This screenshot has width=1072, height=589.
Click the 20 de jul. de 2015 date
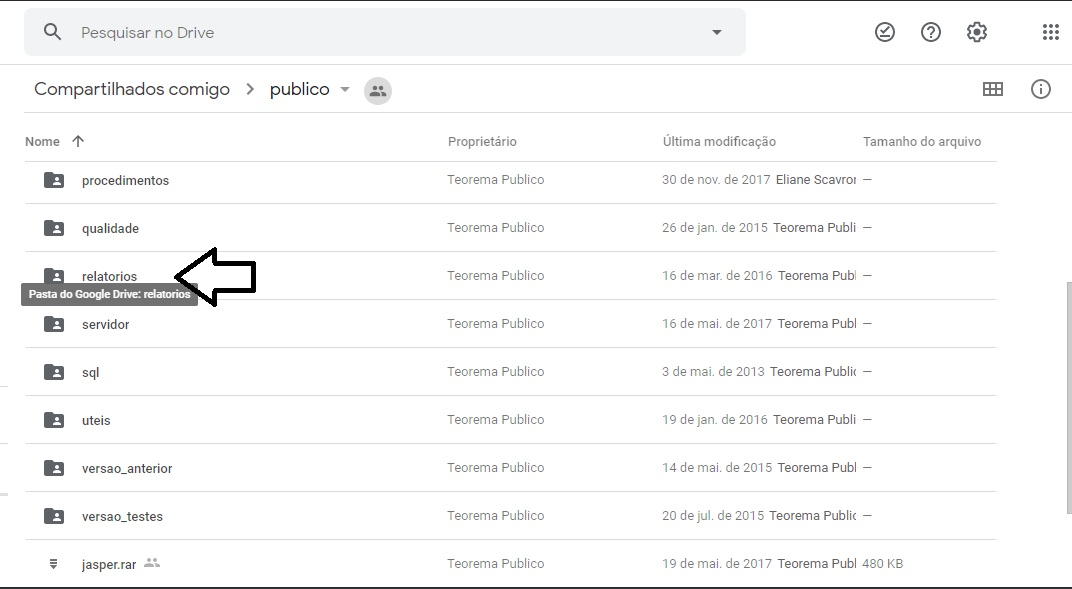coord(712,515)
